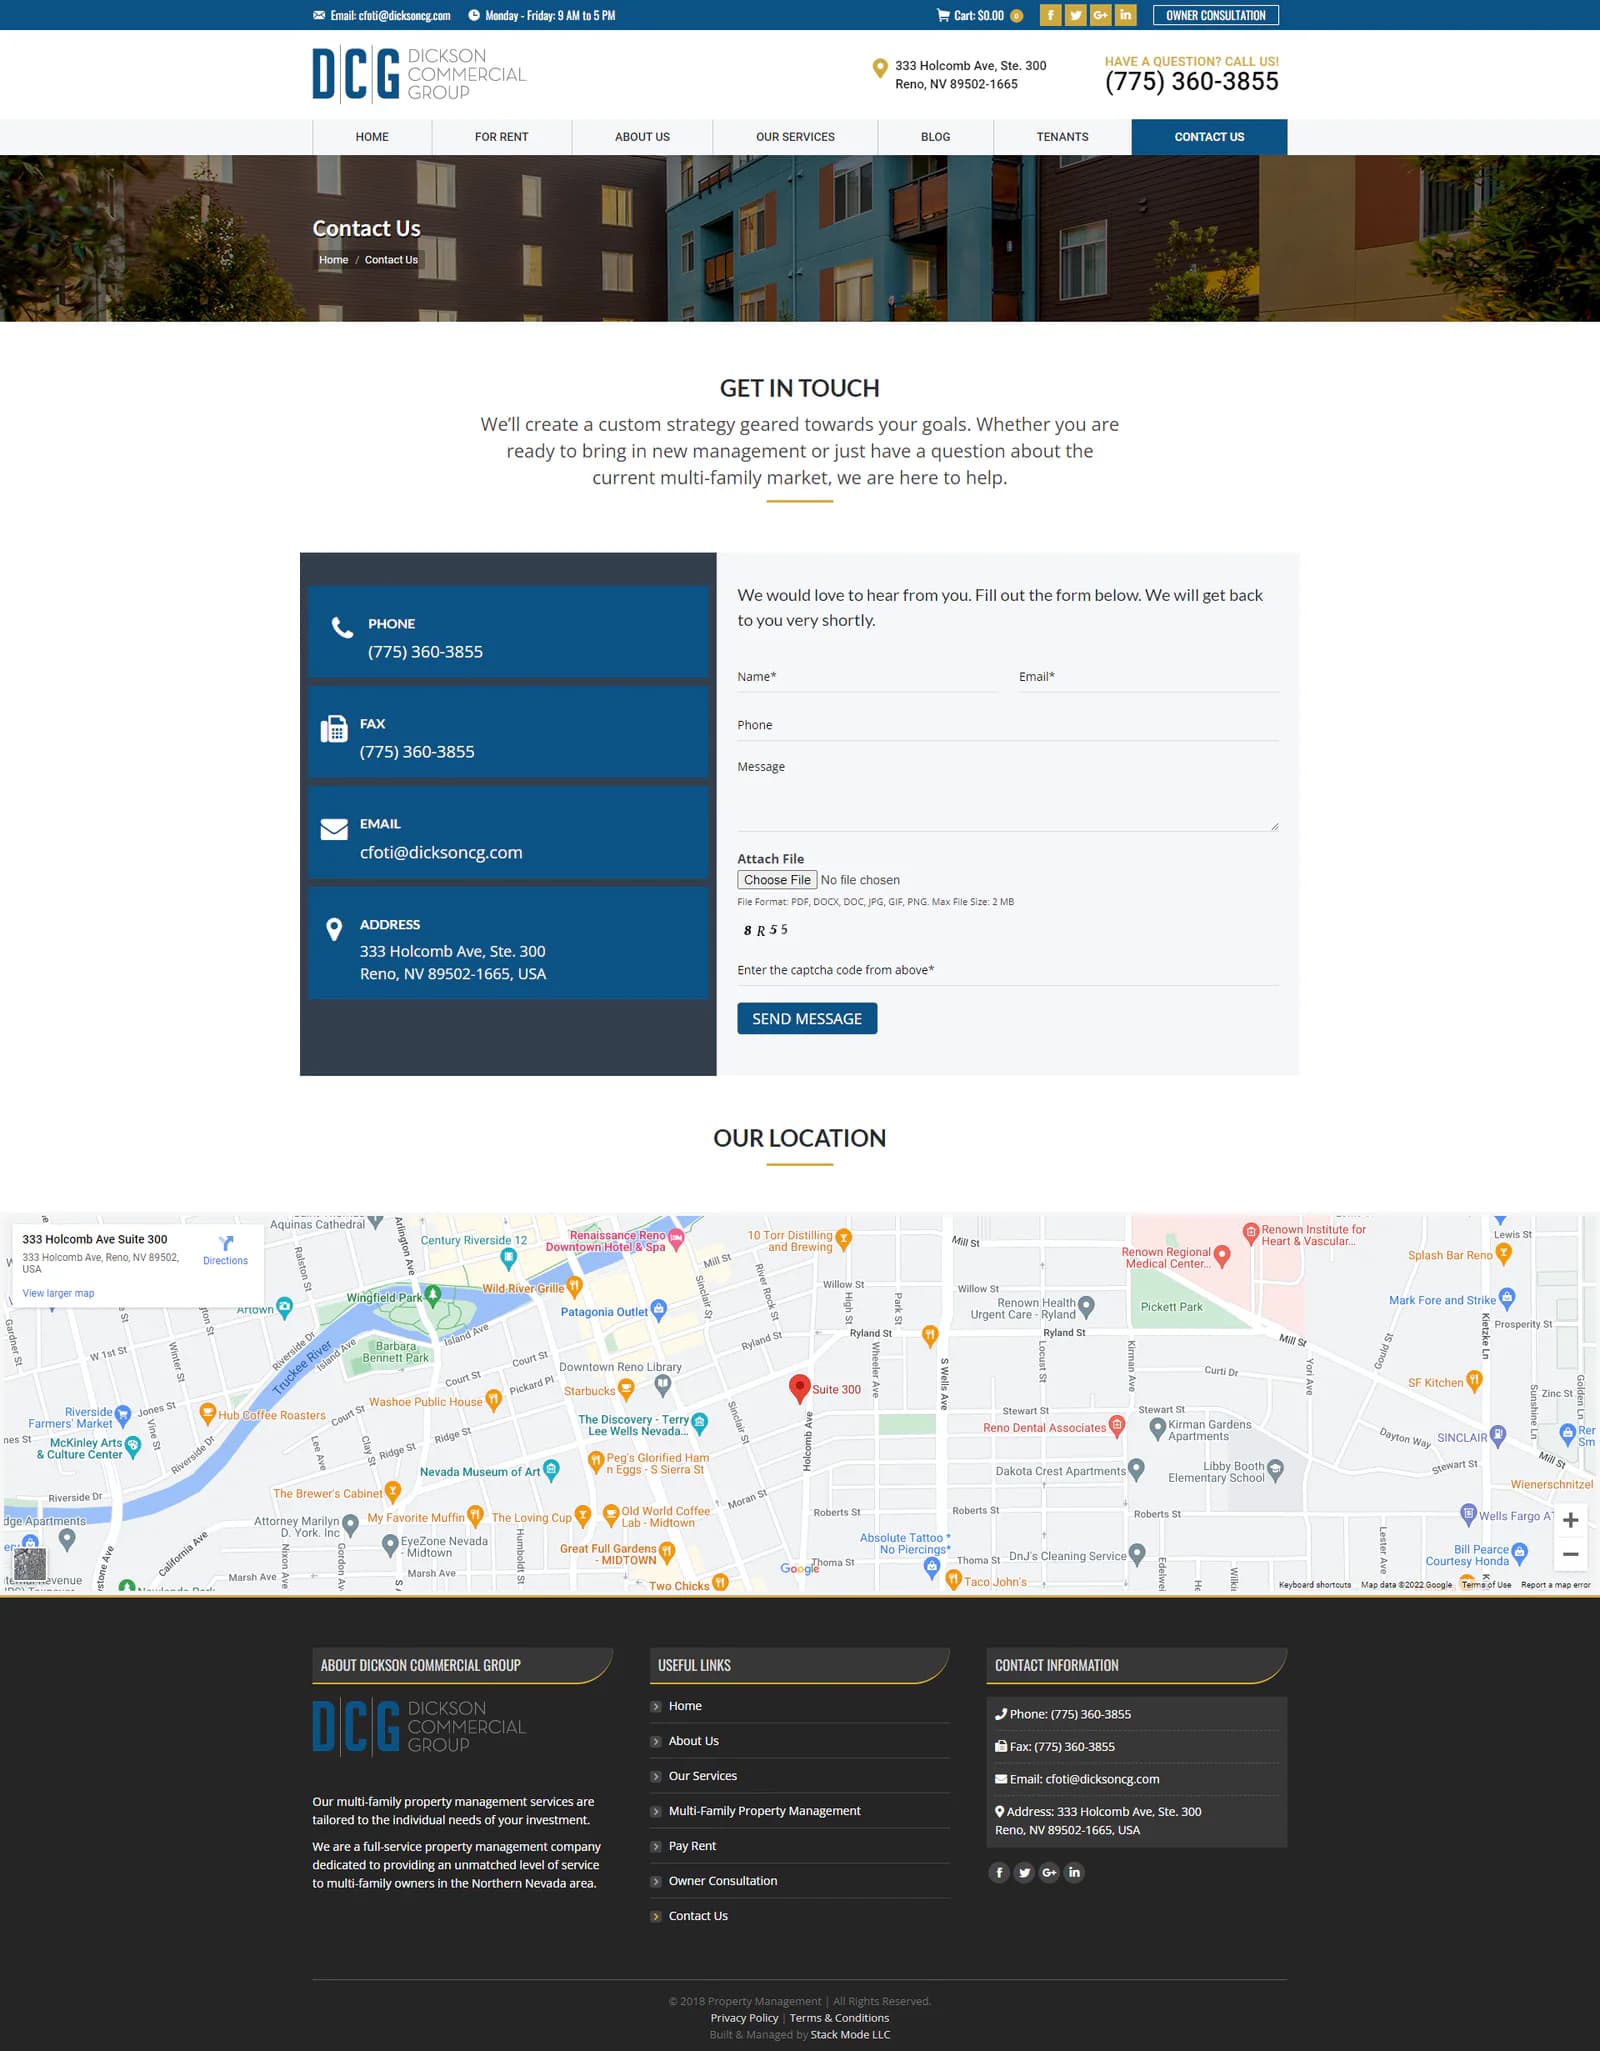Click the map satellite view thumbnail
The image size is (1600, 2051).
pyautogui.click(x=30, y=1563)
